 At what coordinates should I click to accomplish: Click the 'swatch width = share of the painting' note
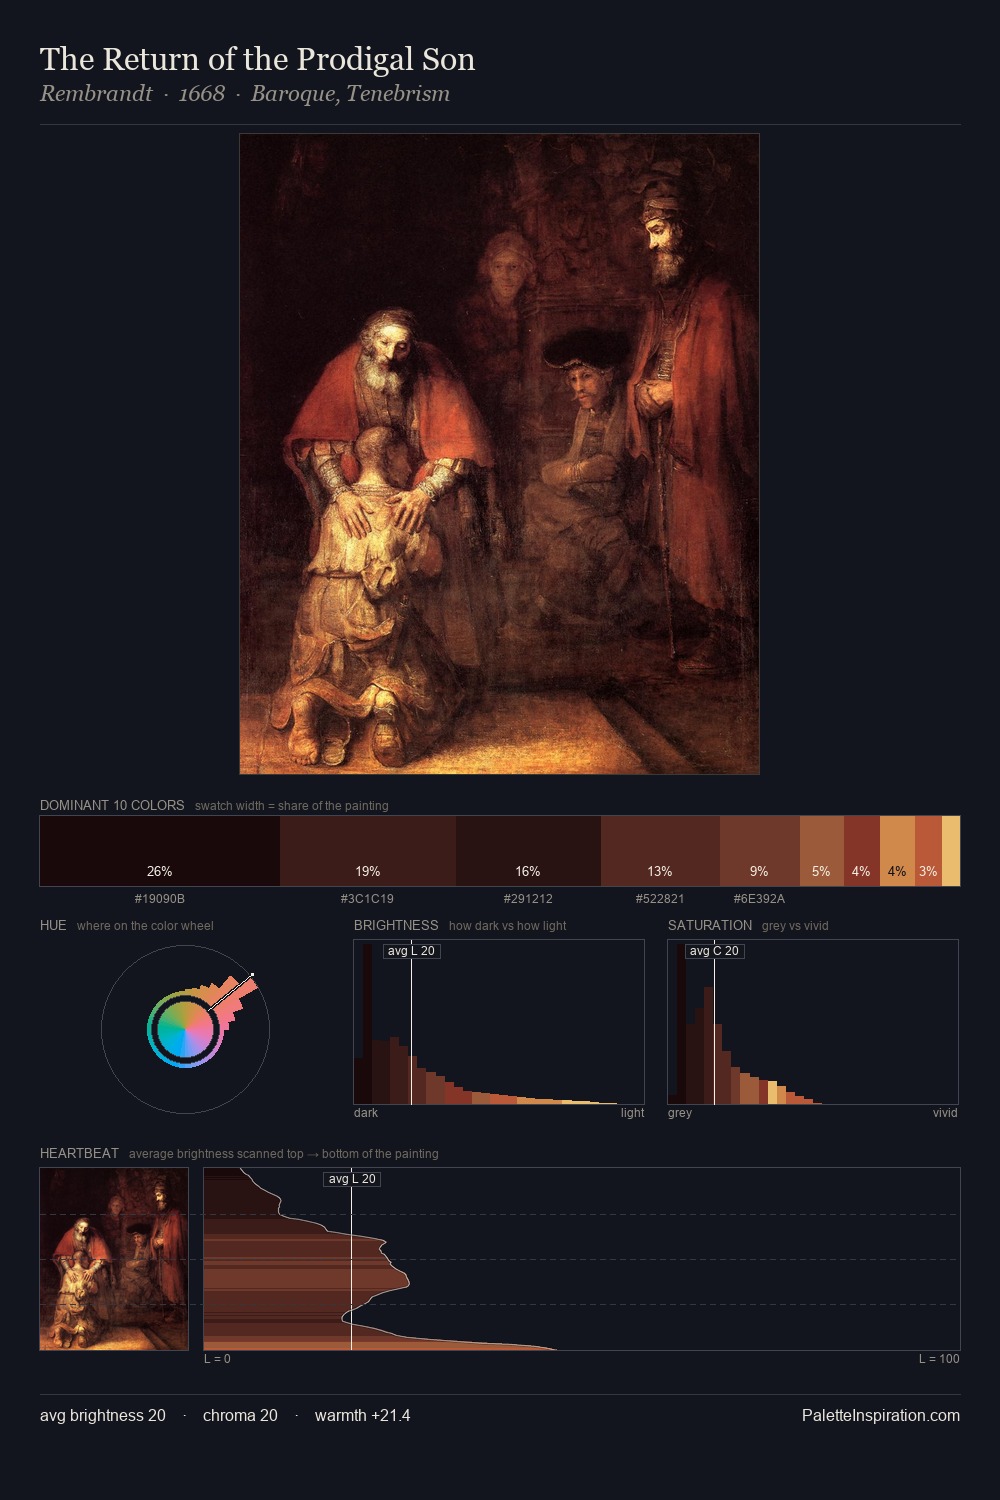point(292,806)
